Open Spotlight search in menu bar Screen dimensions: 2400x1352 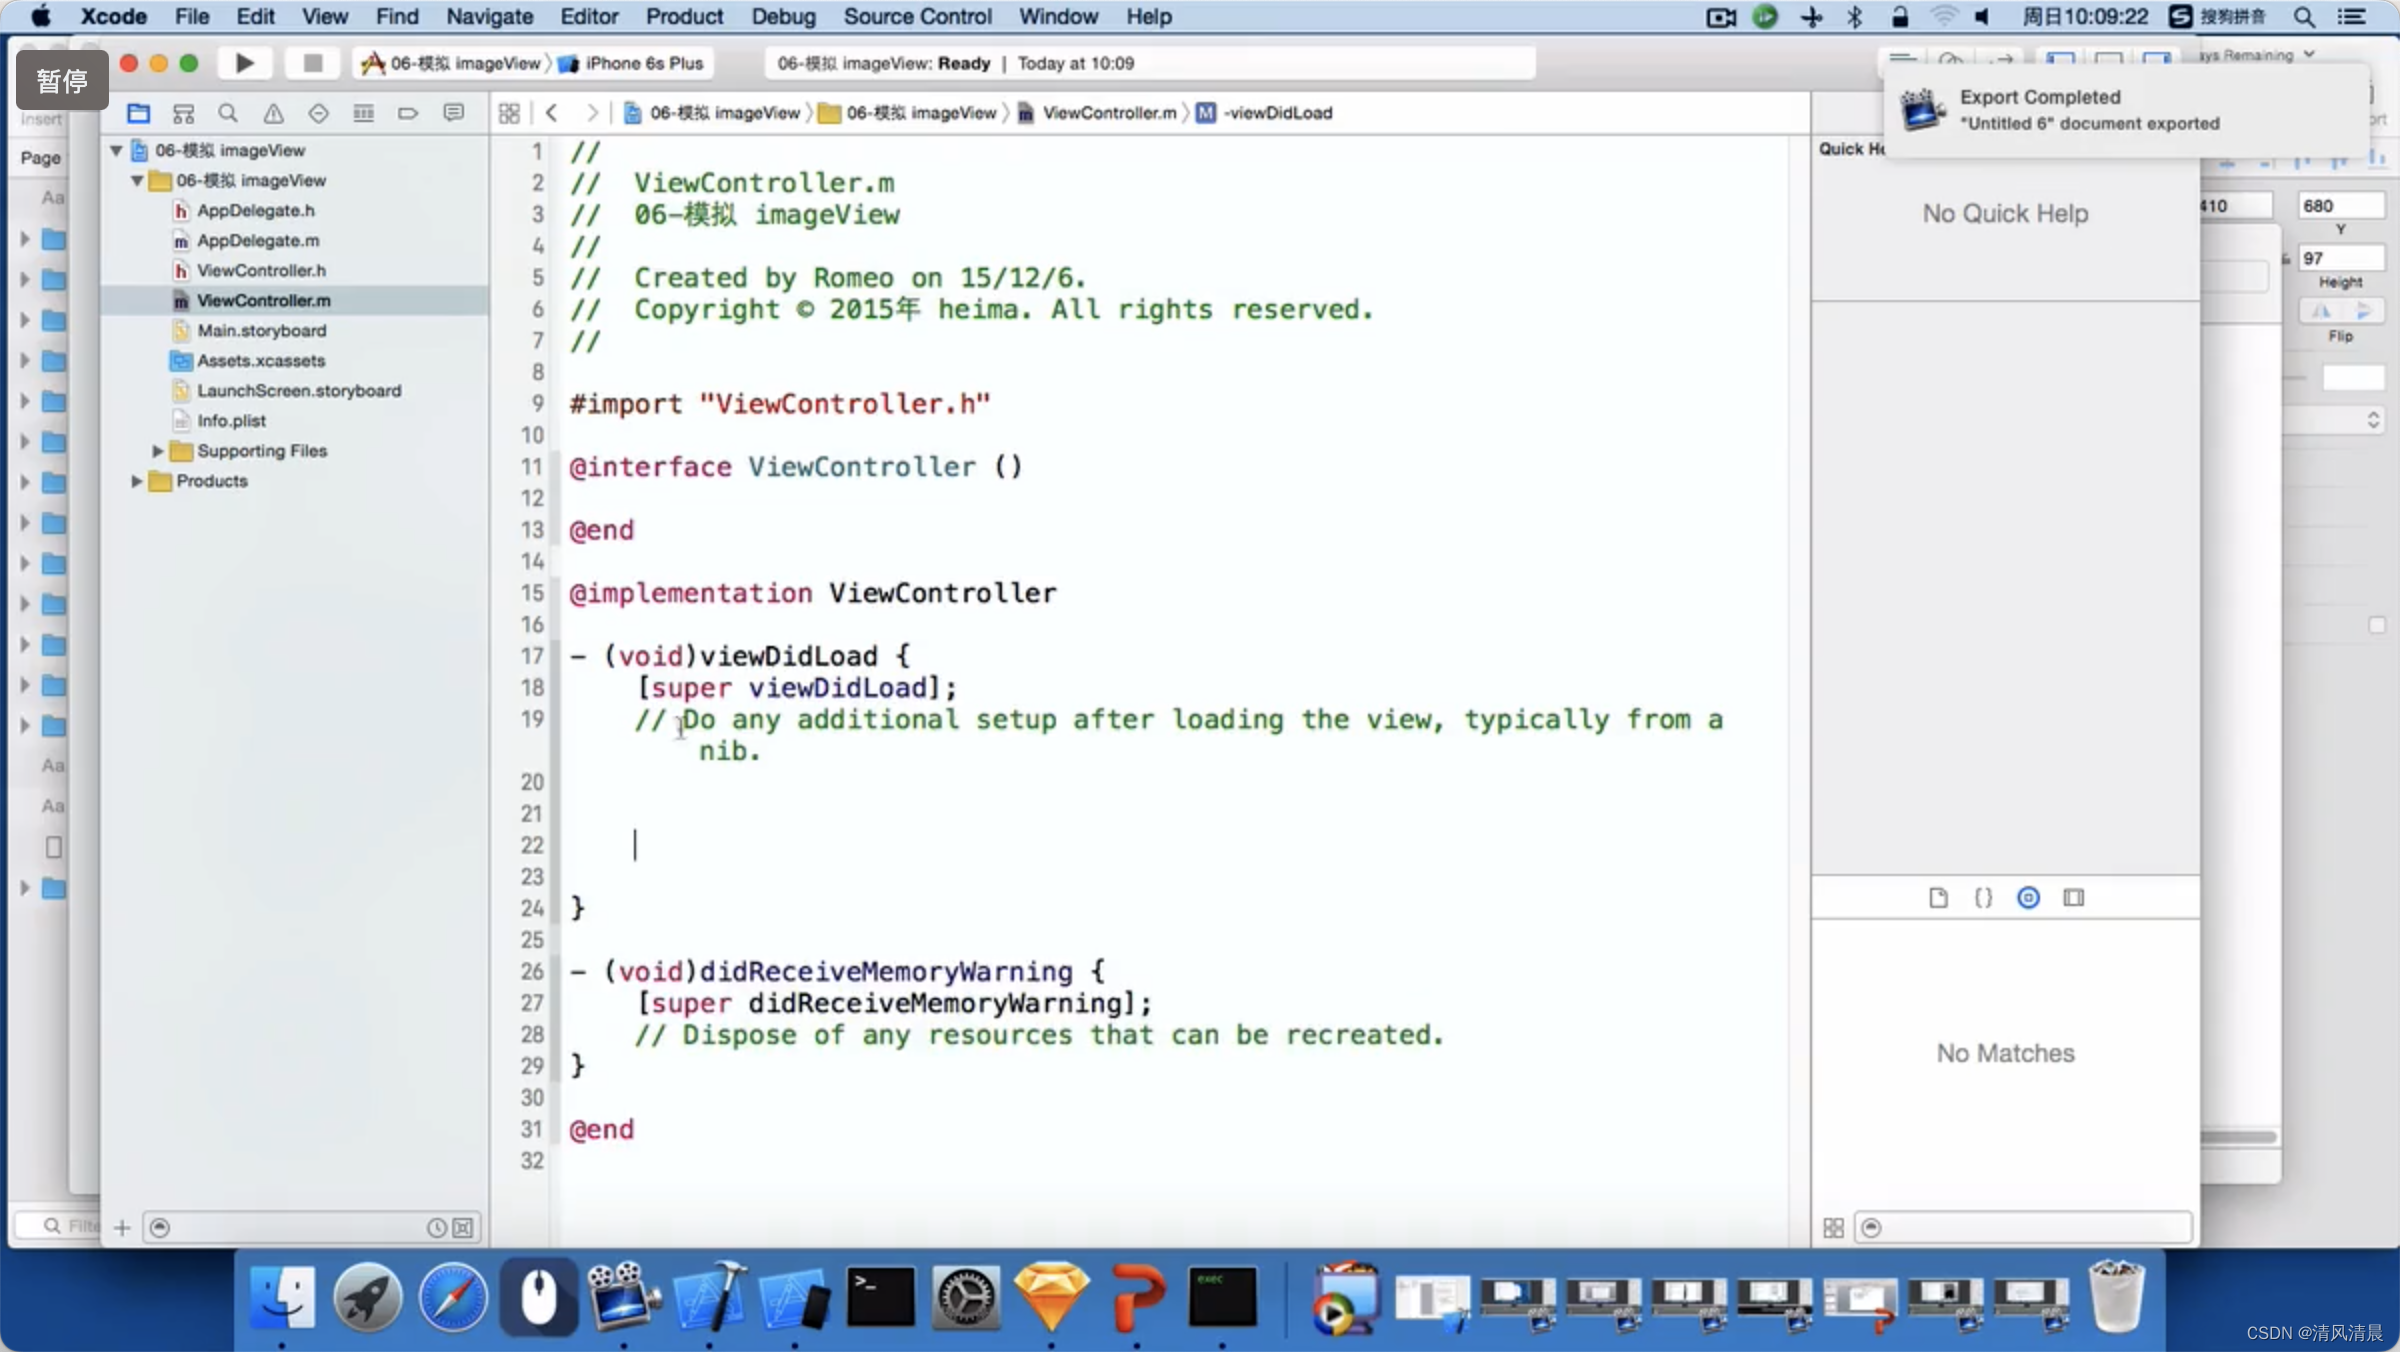pyautogui.click(x=2305, y=17)
